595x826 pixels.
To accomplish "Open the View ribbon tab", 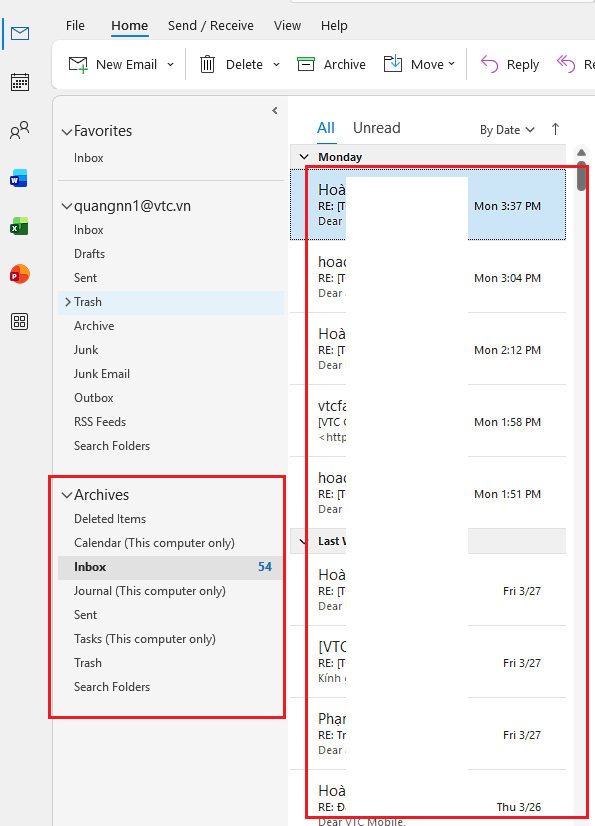I will coord(287,25).
